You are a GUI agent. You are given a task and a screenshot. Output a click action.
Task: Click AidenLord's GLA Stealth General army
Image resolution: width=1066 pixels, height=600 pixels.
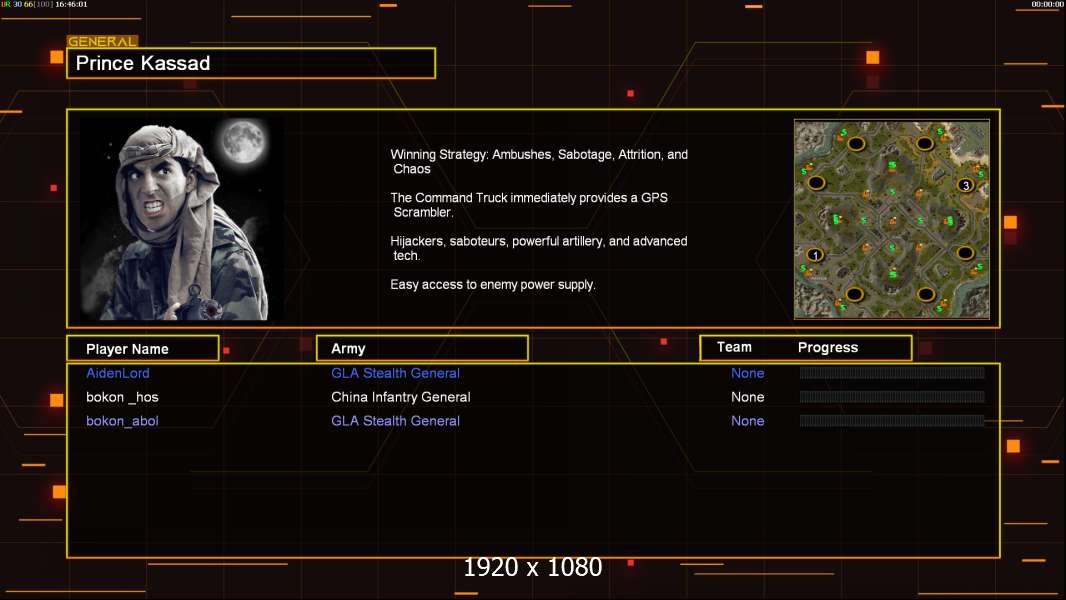click(x=395, y=373)
